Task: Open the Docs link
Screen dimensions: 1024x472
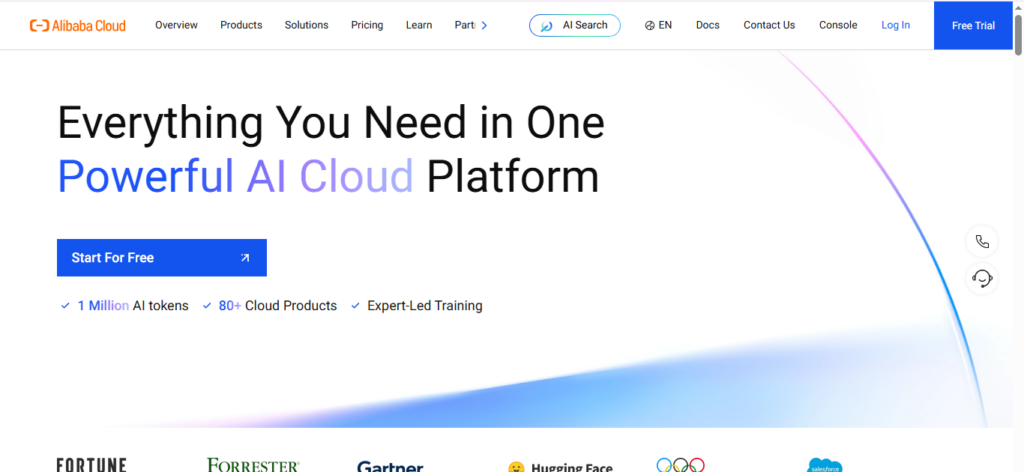Action: click(x=707, y=25)
